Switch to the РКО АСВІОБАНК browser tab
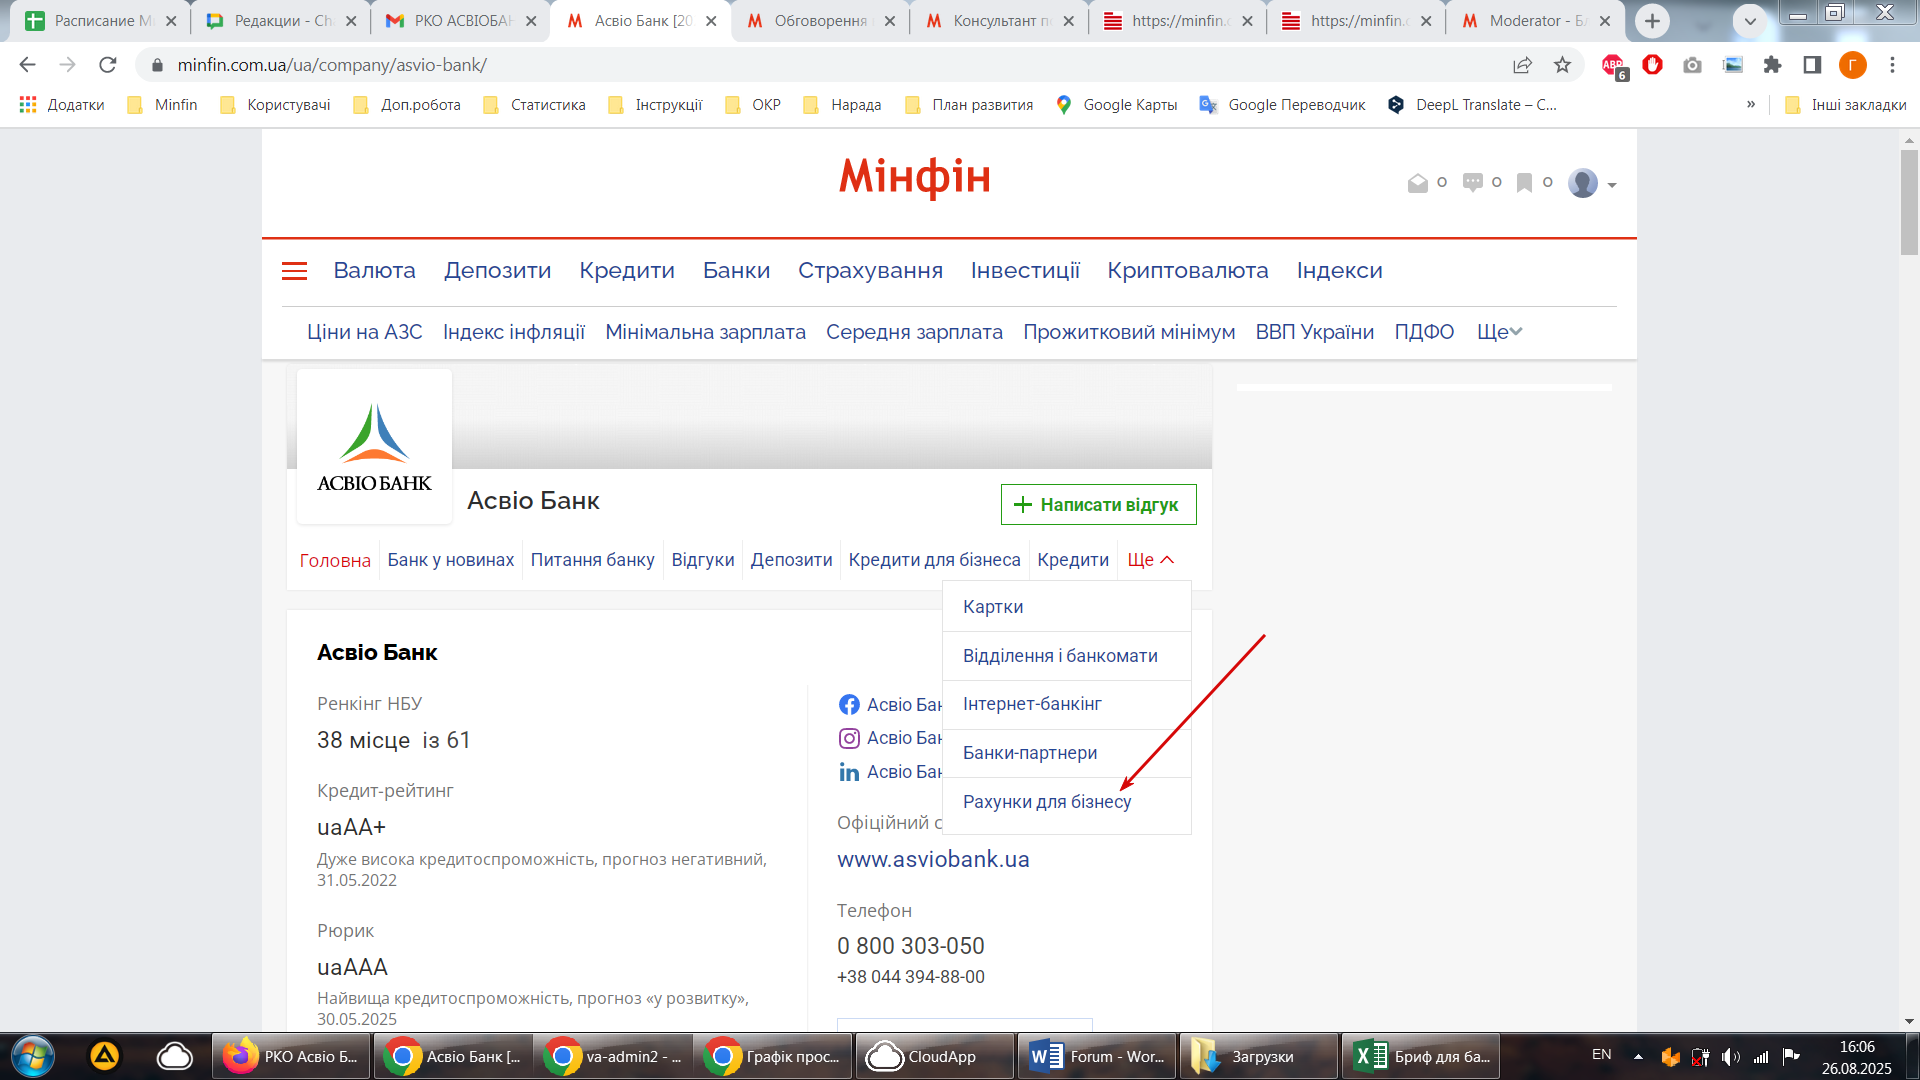The width and height of the screenshot is (1920, 1080). (461, 21)
